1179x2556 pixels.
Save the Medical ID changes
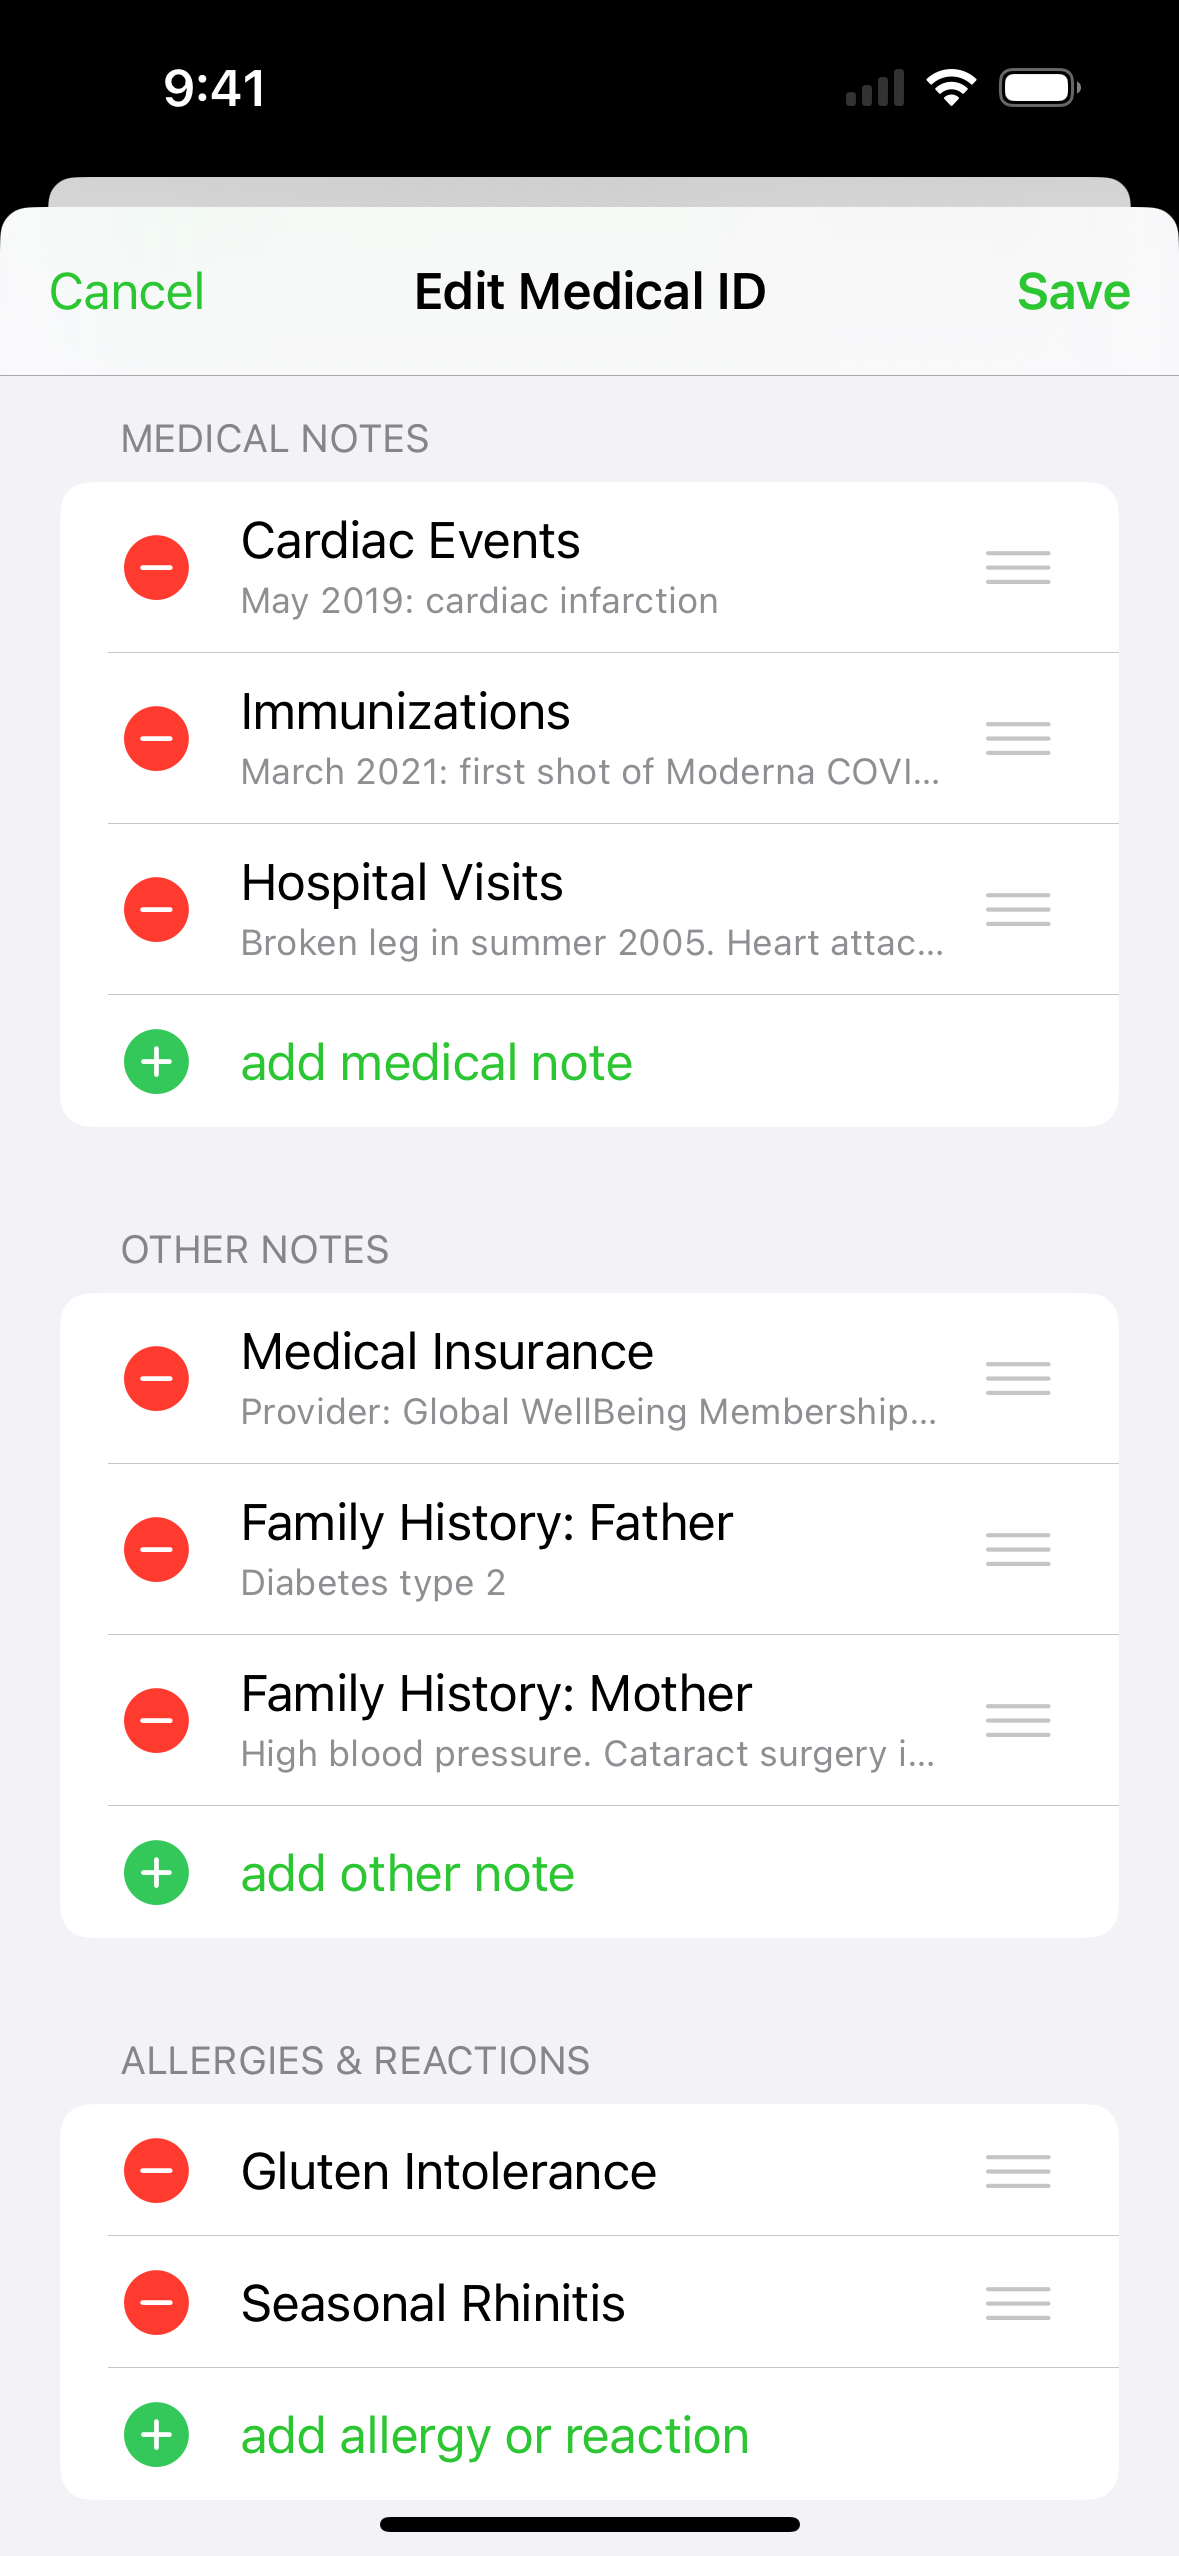1073,292
